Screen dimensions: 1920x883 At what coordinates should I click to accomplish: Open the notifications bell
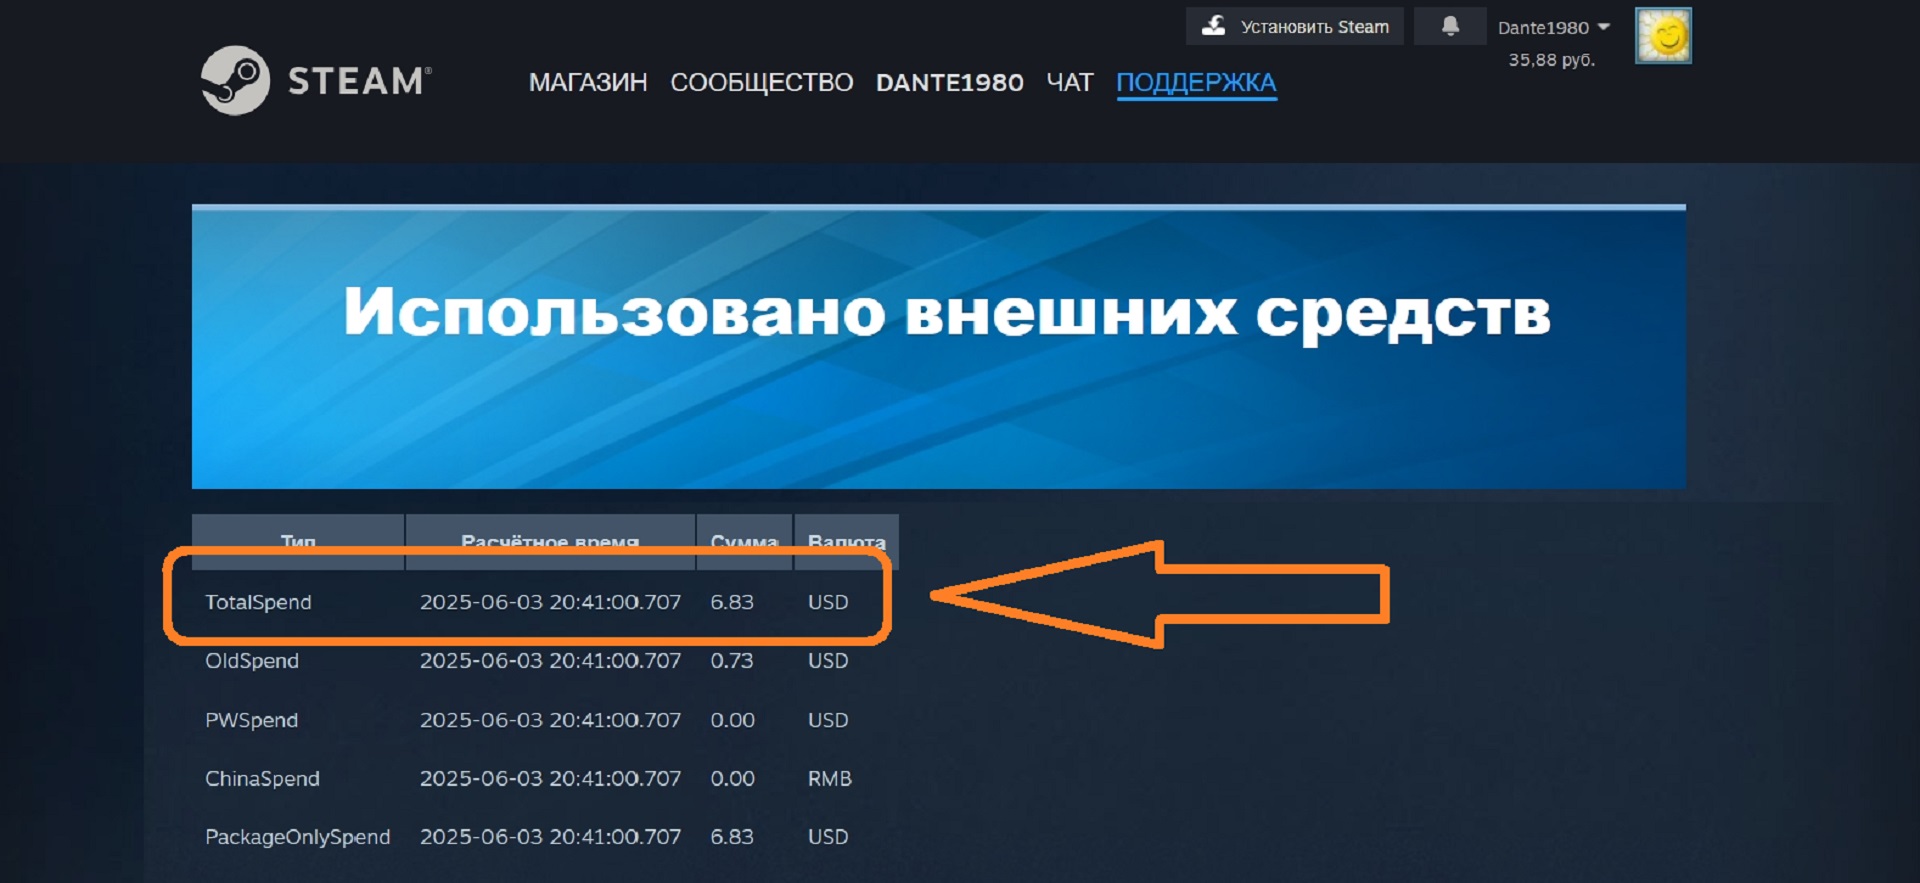tap(1450, 26)
